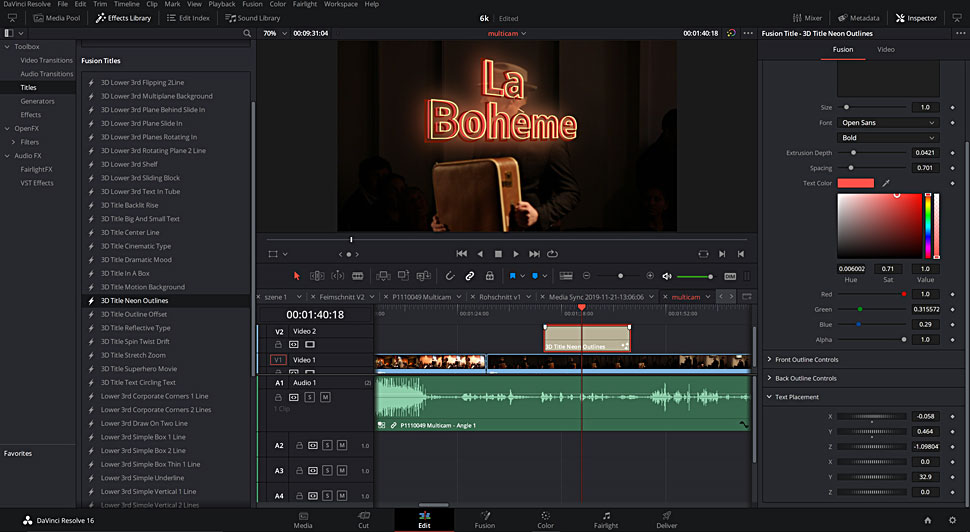Pick color with the eyedropper icon
The height and width of the screenshot is (532, 970).
[886, 183]
